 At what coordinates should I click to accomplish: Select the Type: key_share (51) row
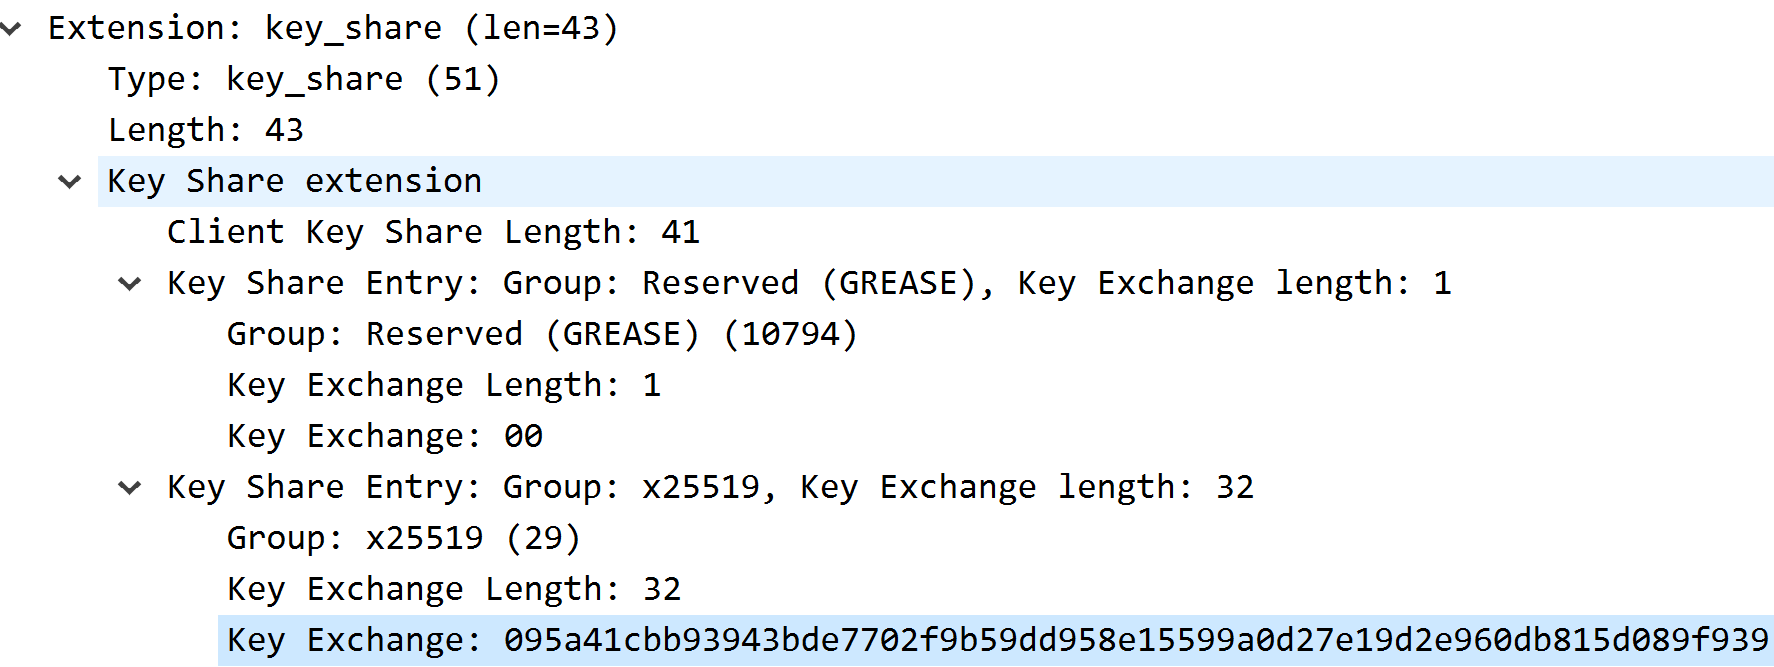(304, 79)
